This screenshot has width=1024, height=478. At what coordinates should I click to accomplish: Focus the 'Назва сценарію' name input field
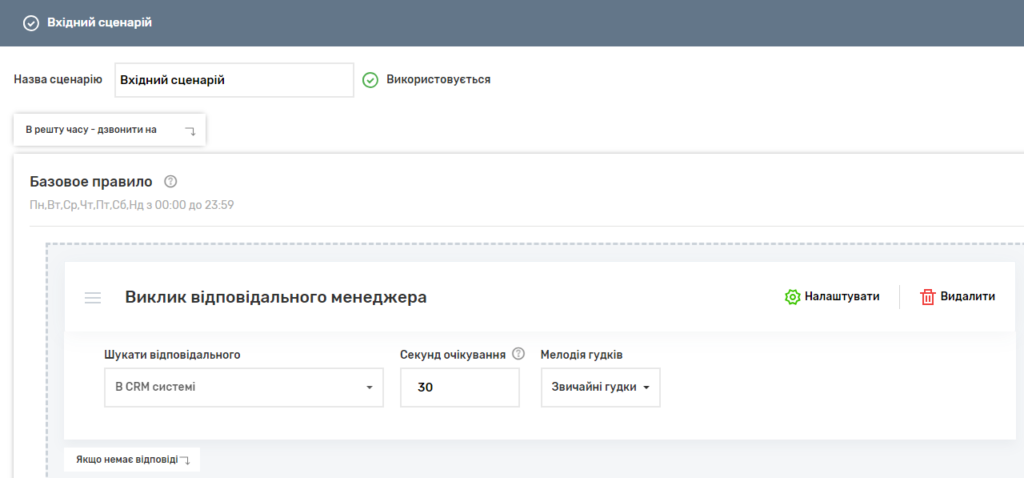[x=234, y=80]
